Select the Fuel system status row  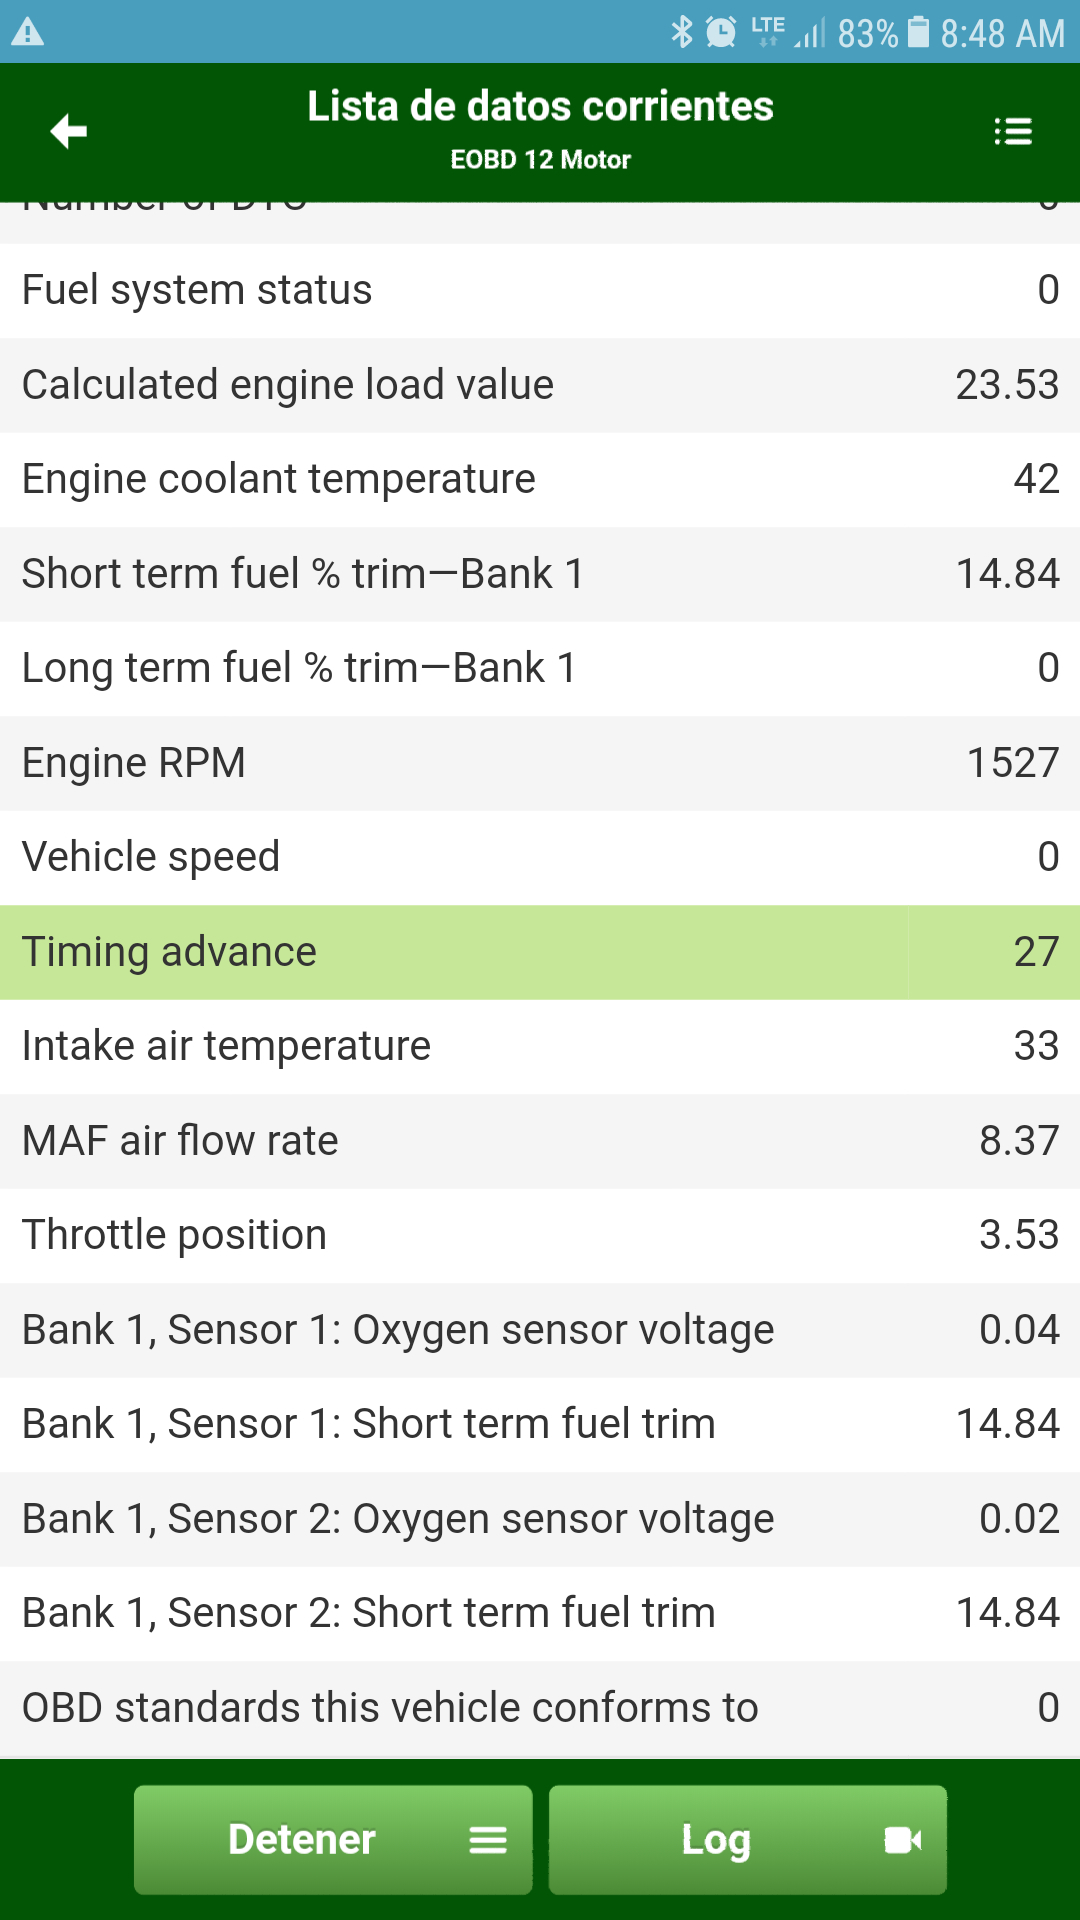point(540,290)
